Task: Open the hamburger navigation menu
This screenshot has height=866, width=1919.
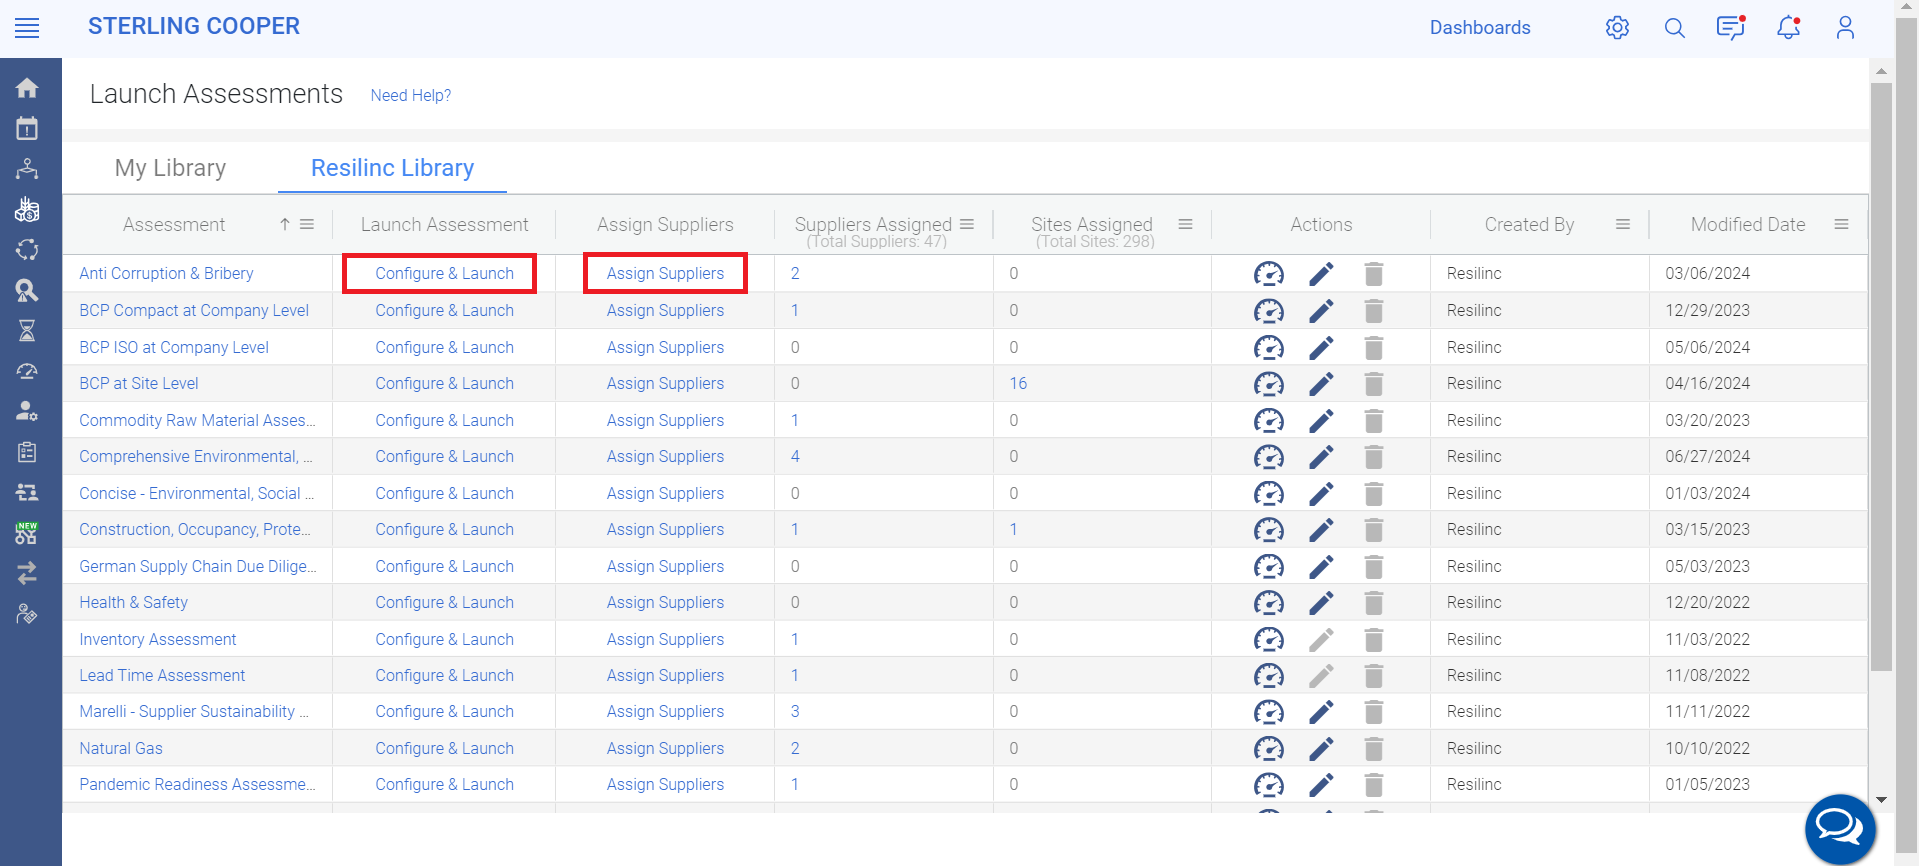Action: [x=27, y=28]
